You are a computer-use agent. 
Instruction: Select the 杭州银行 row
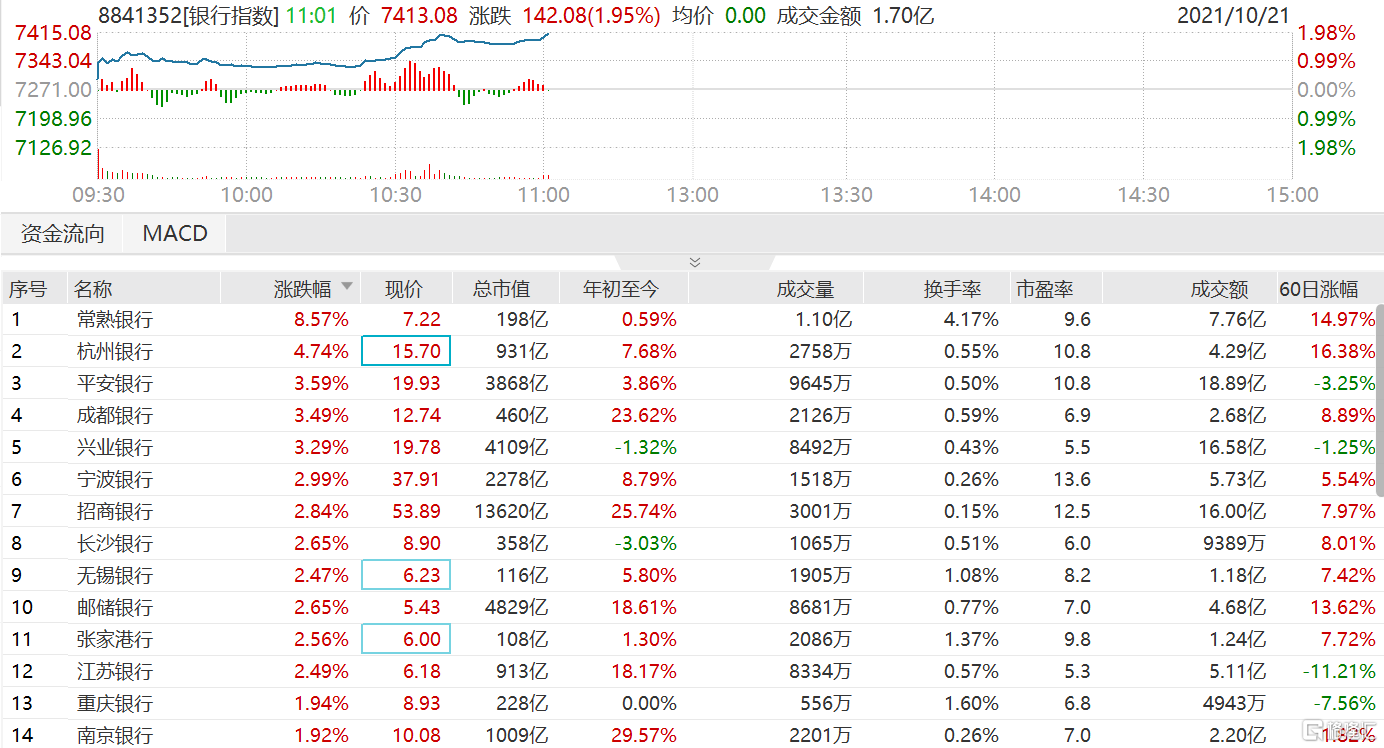(x=688, y=352)
